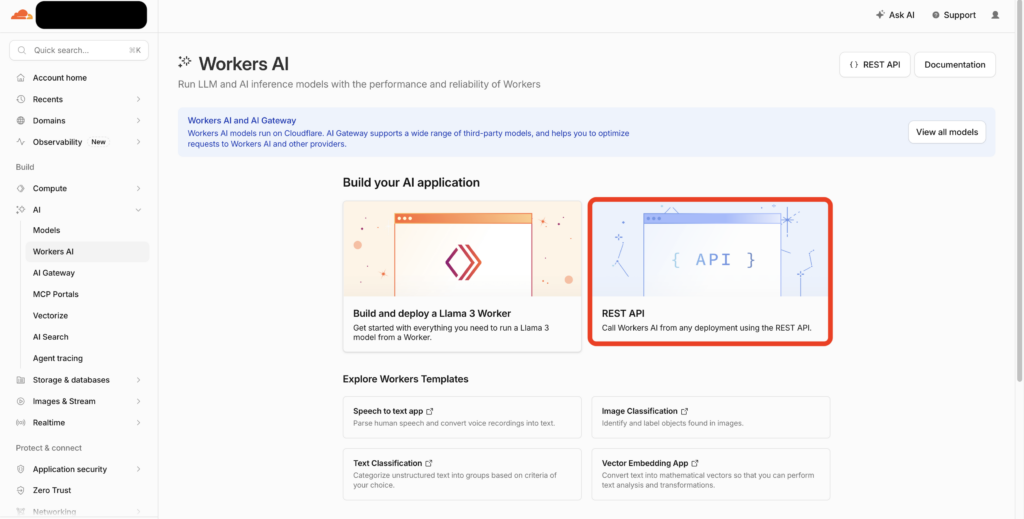Collapse the AI section chevron

(x=138, y=210)
